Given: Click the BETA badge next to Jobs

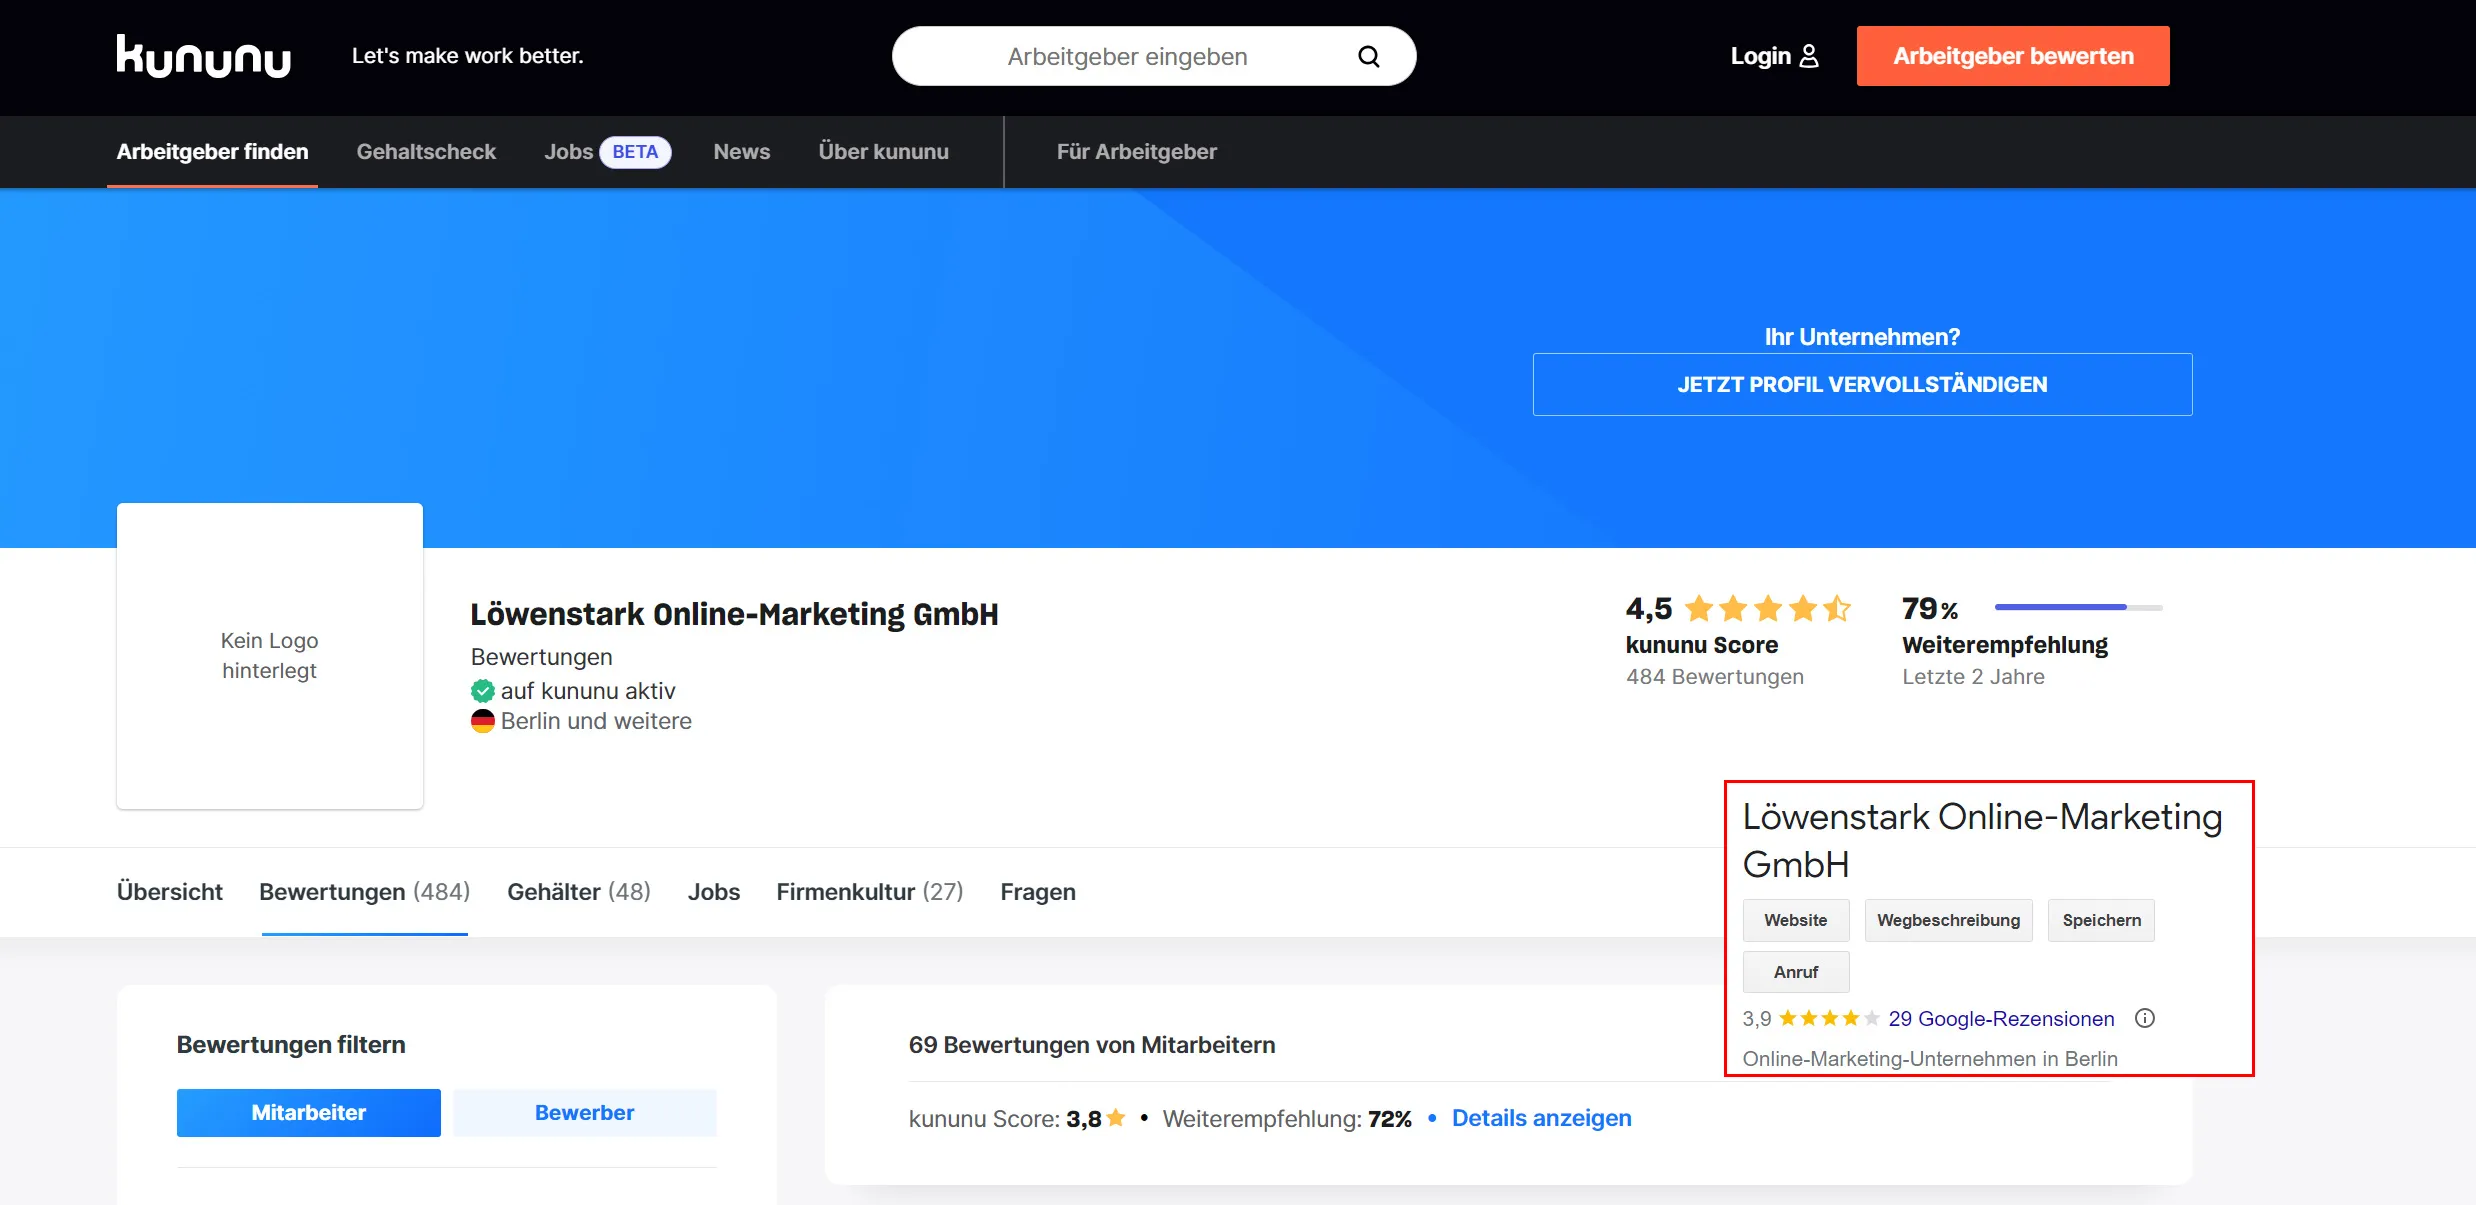Looking at the screenshot, I should point(635,152).
